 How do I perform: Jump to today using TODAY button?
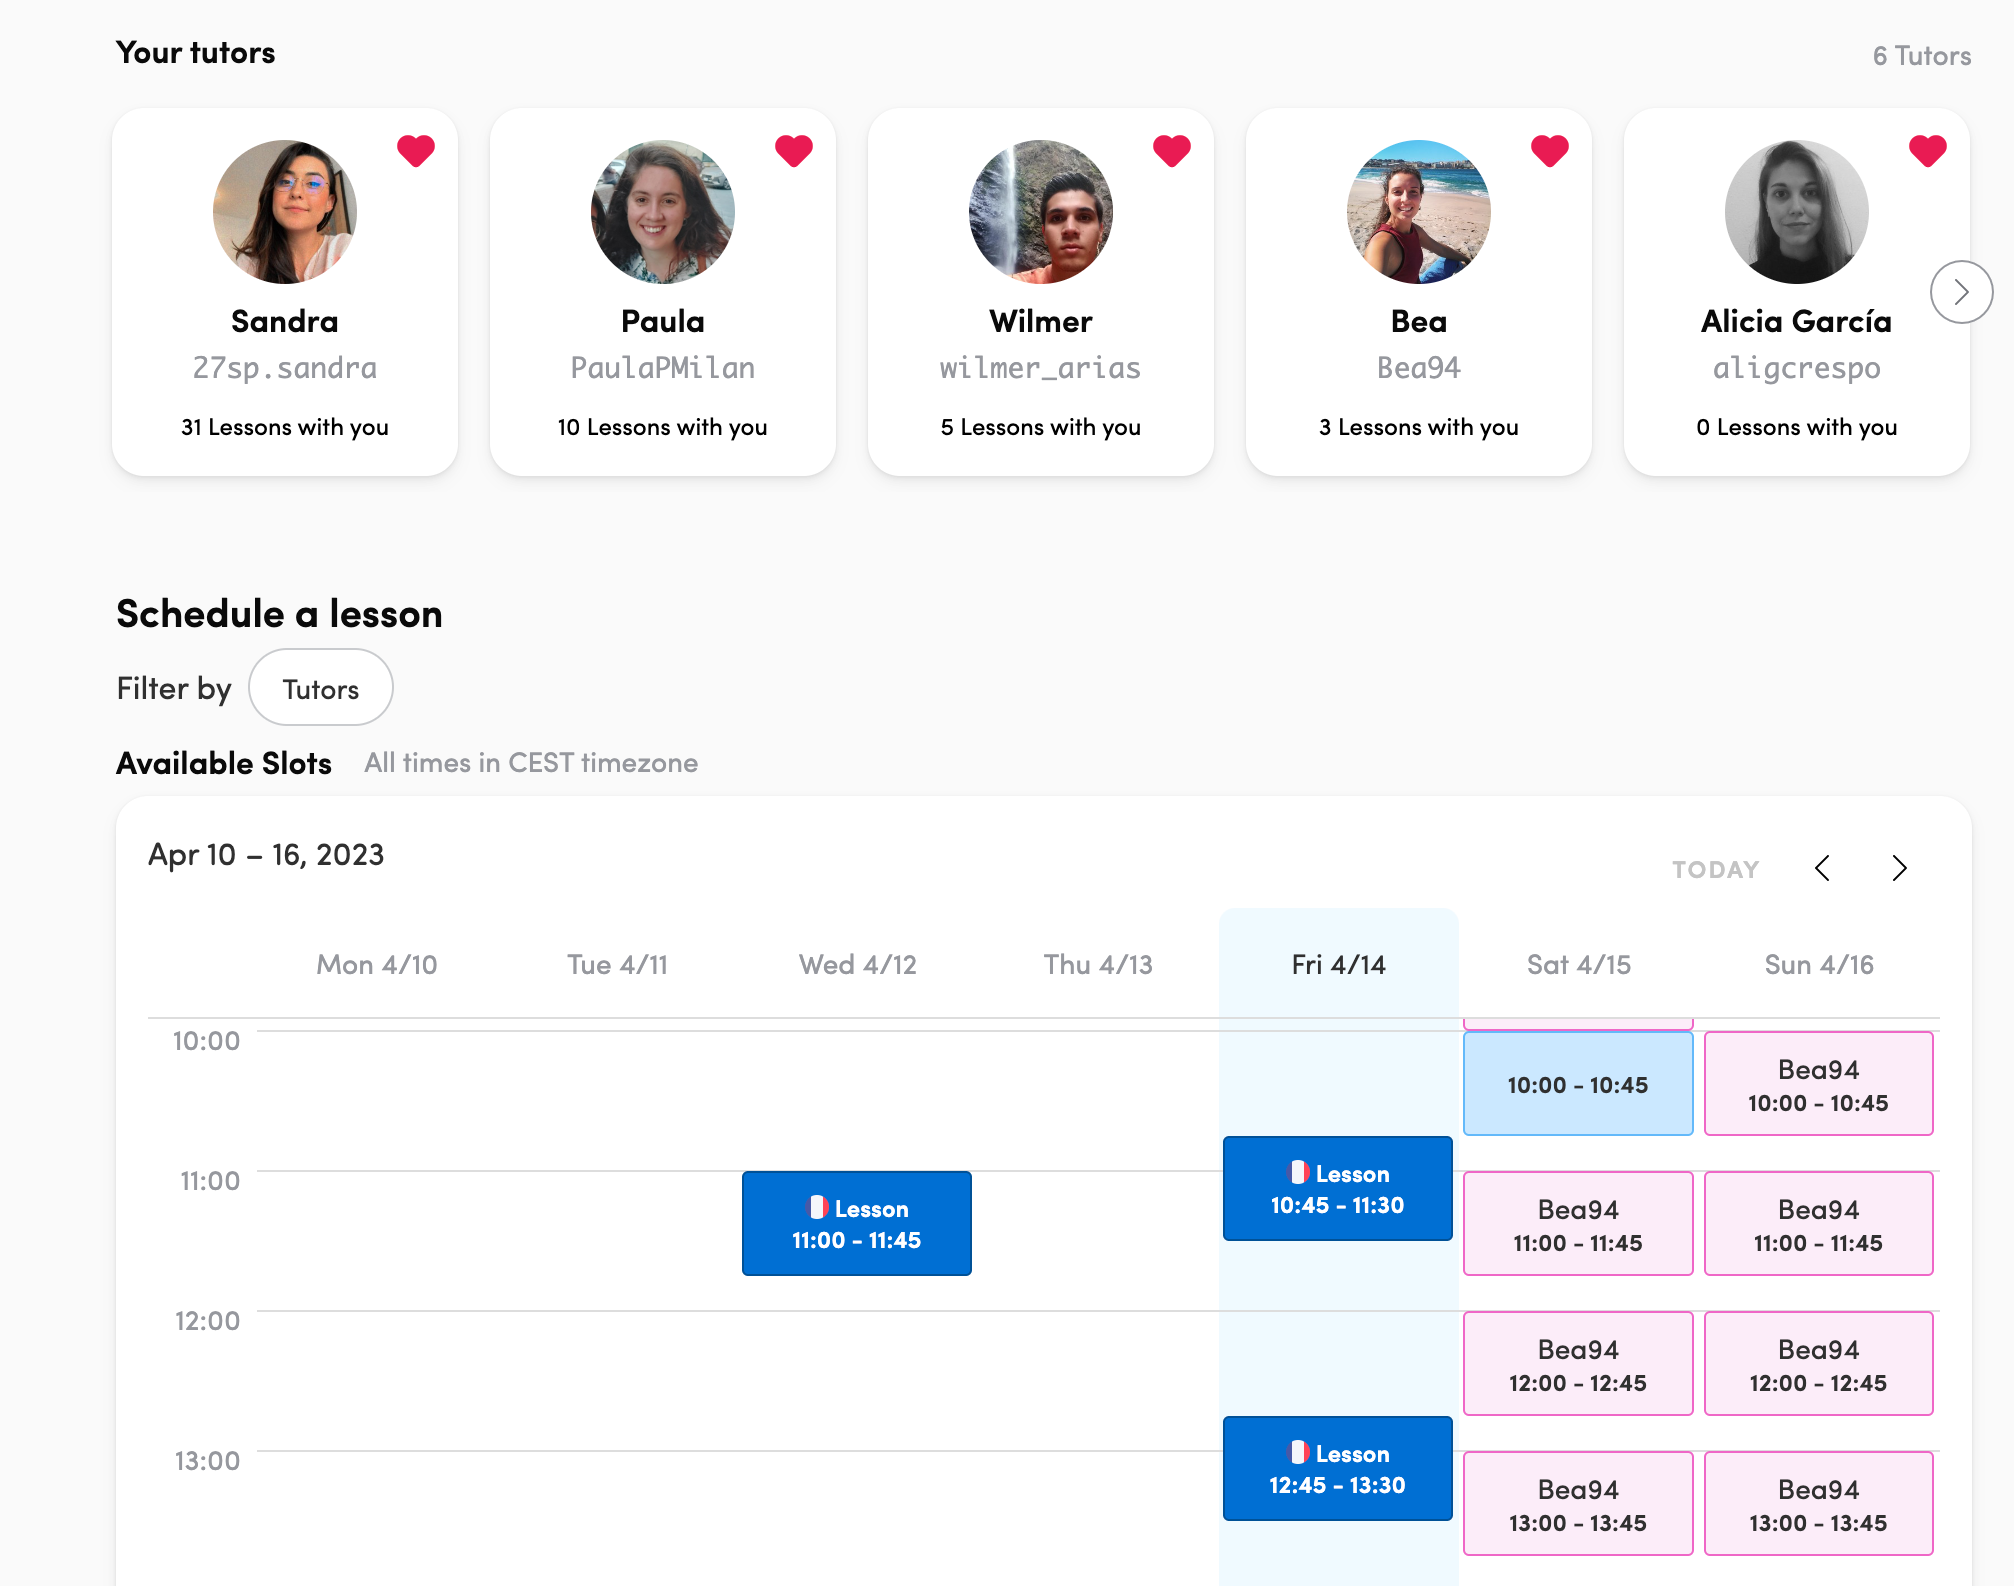pos(1715,869)
